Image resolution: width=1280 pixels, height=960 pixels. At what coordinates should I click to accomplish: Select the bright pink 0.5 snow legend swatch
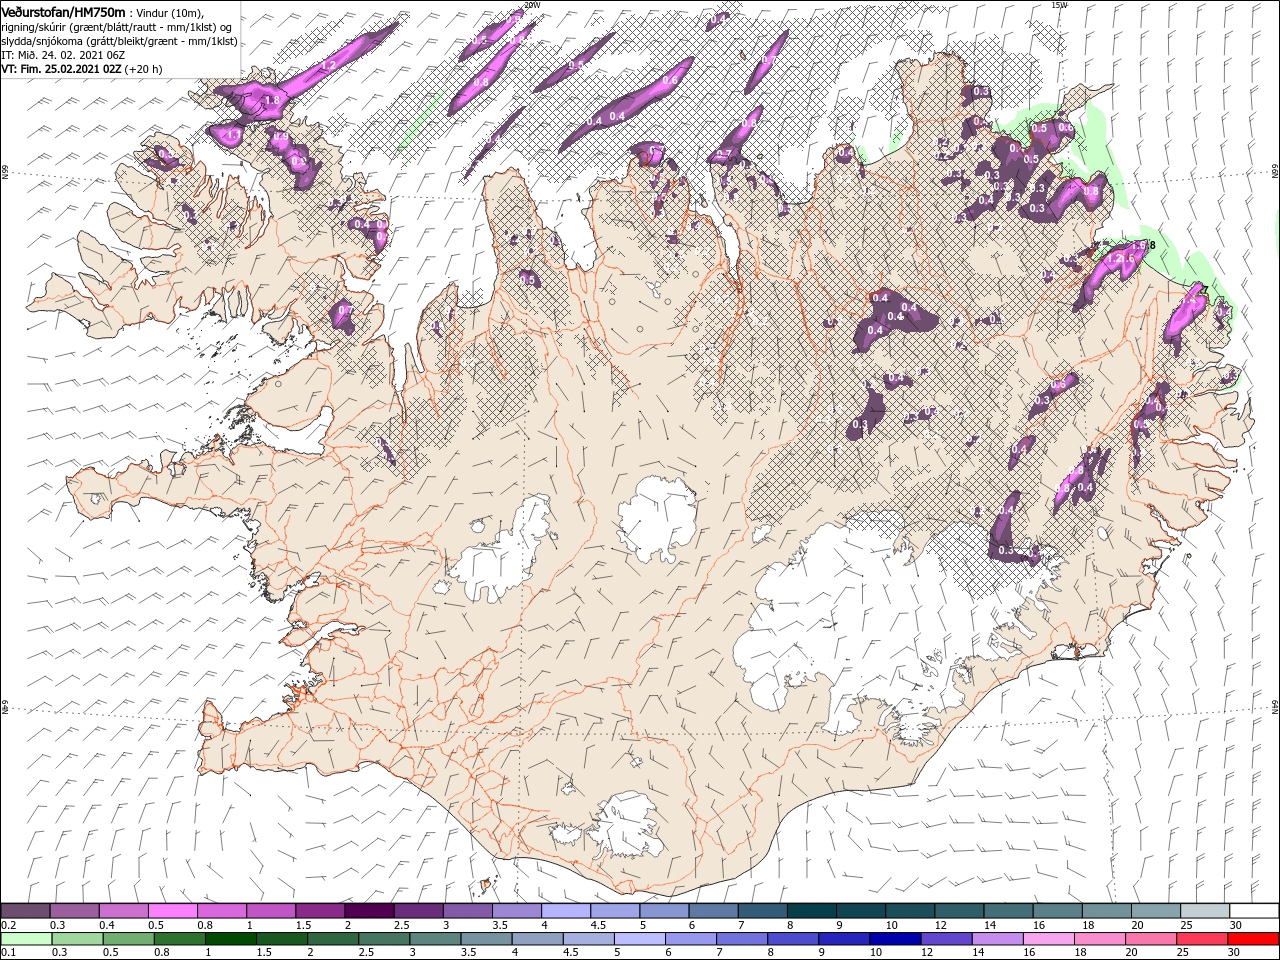tap(172, 911)
